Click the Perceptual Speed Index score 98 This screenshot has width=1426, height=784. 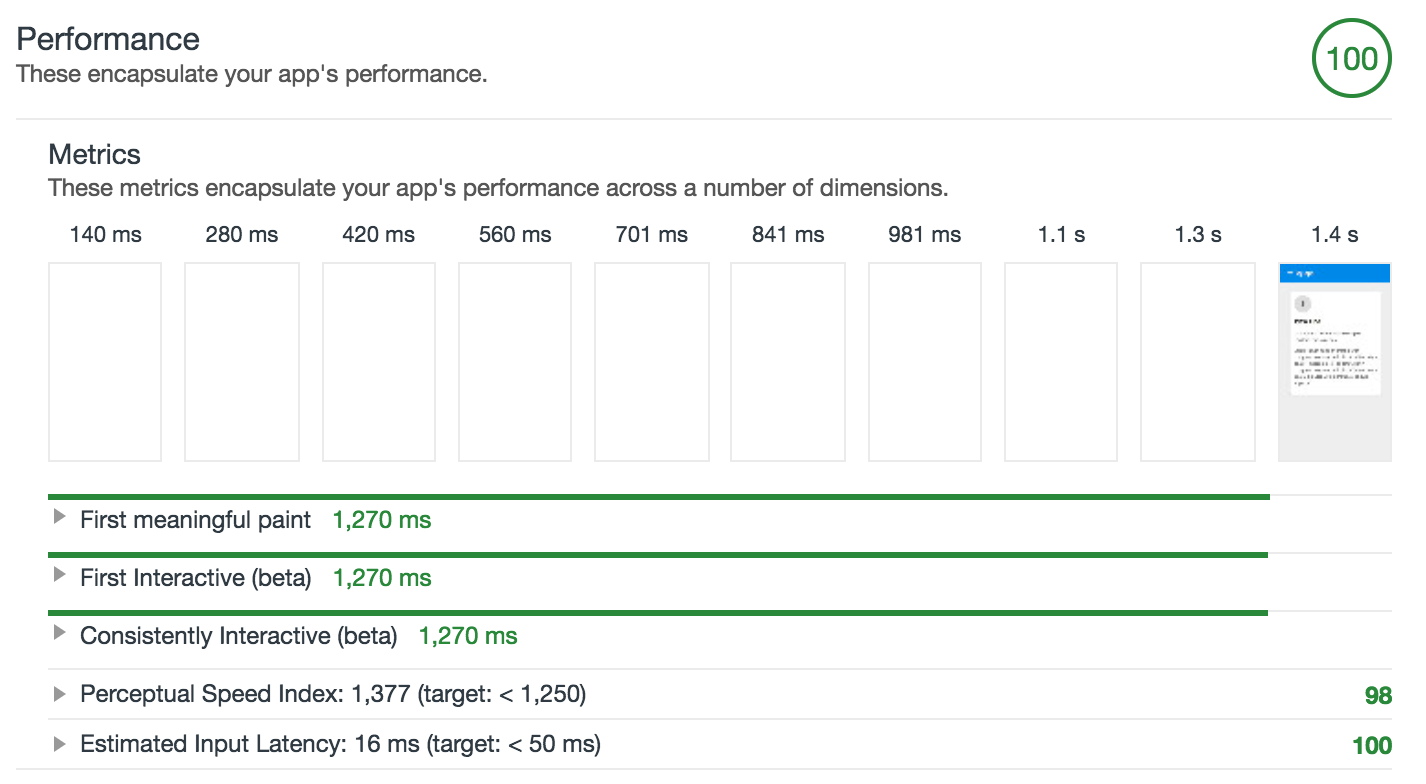click(x=1378, y=695)
